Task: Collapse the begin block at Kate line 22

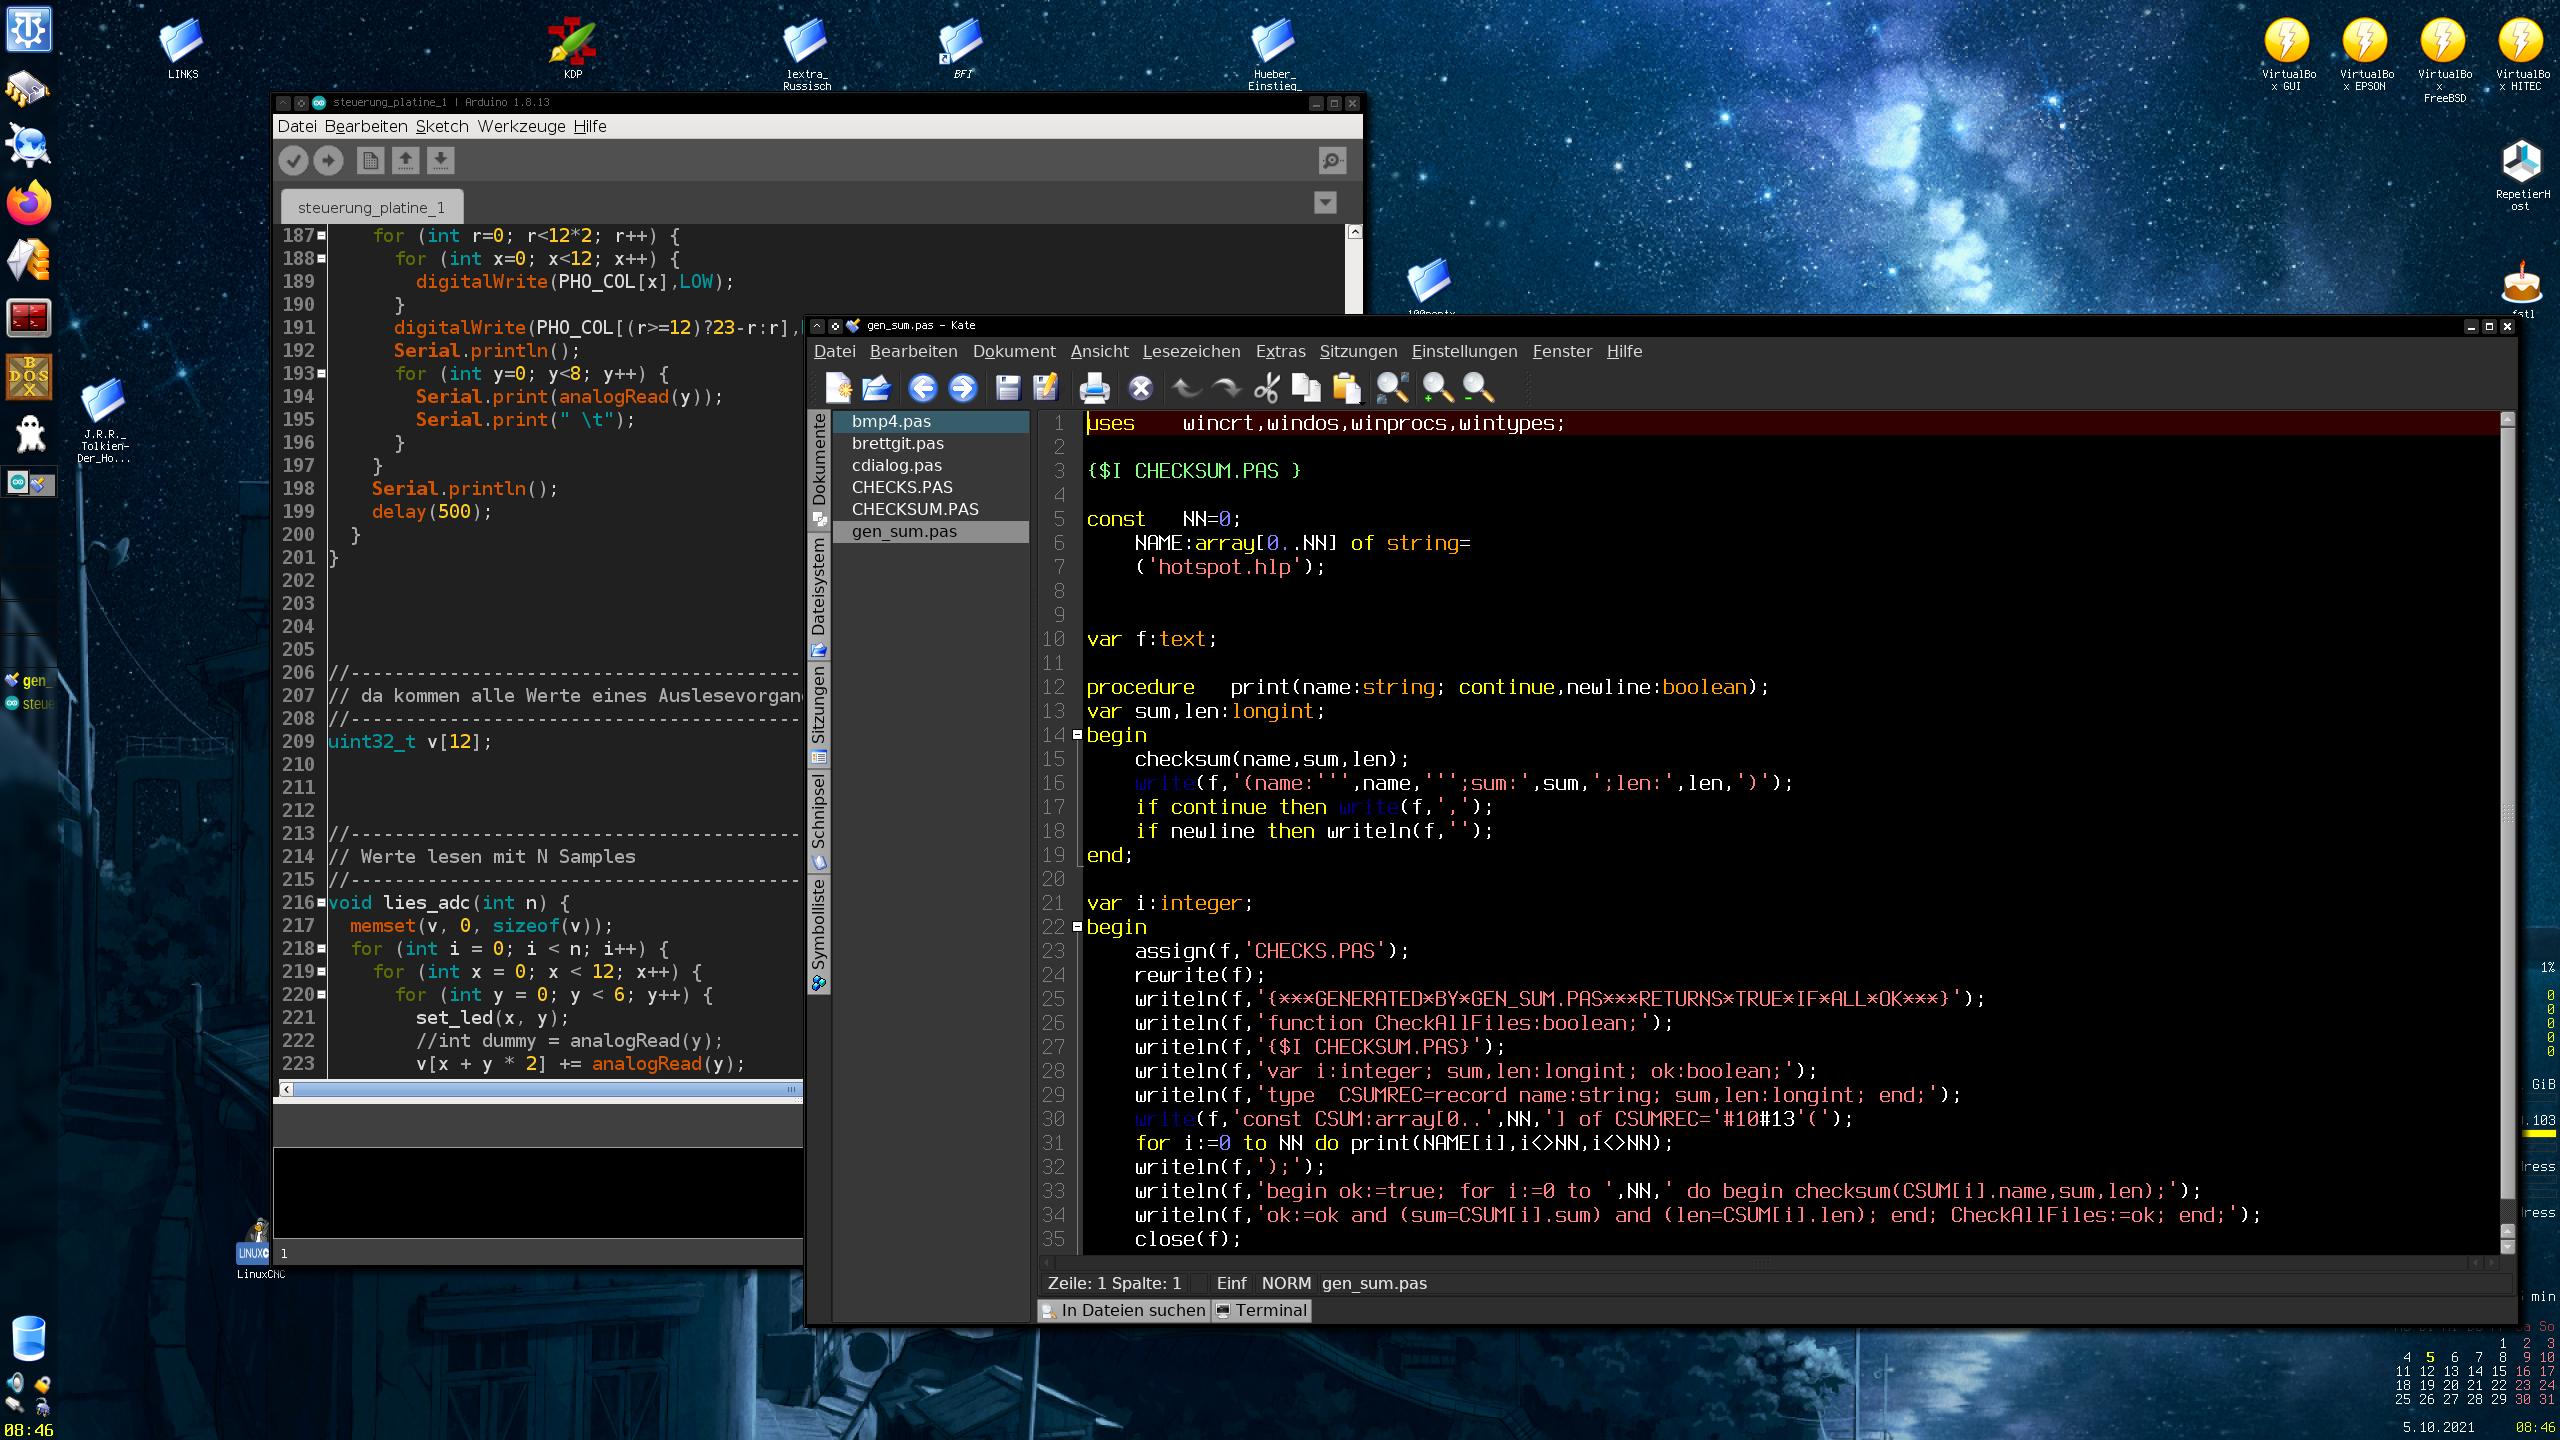Action: 1077,927
